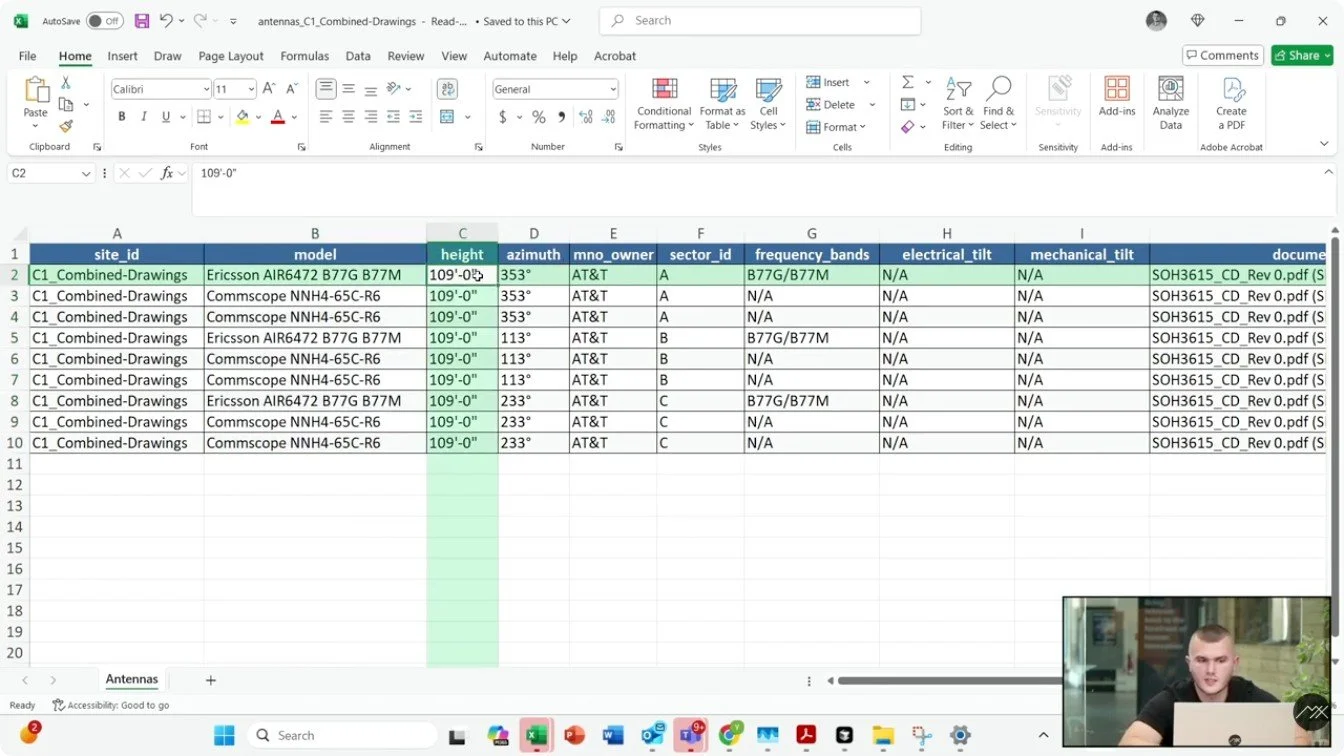The width and height of the screenshot is (1344, 756).
Task: Toggle Top Align
Action: (326, 89)
